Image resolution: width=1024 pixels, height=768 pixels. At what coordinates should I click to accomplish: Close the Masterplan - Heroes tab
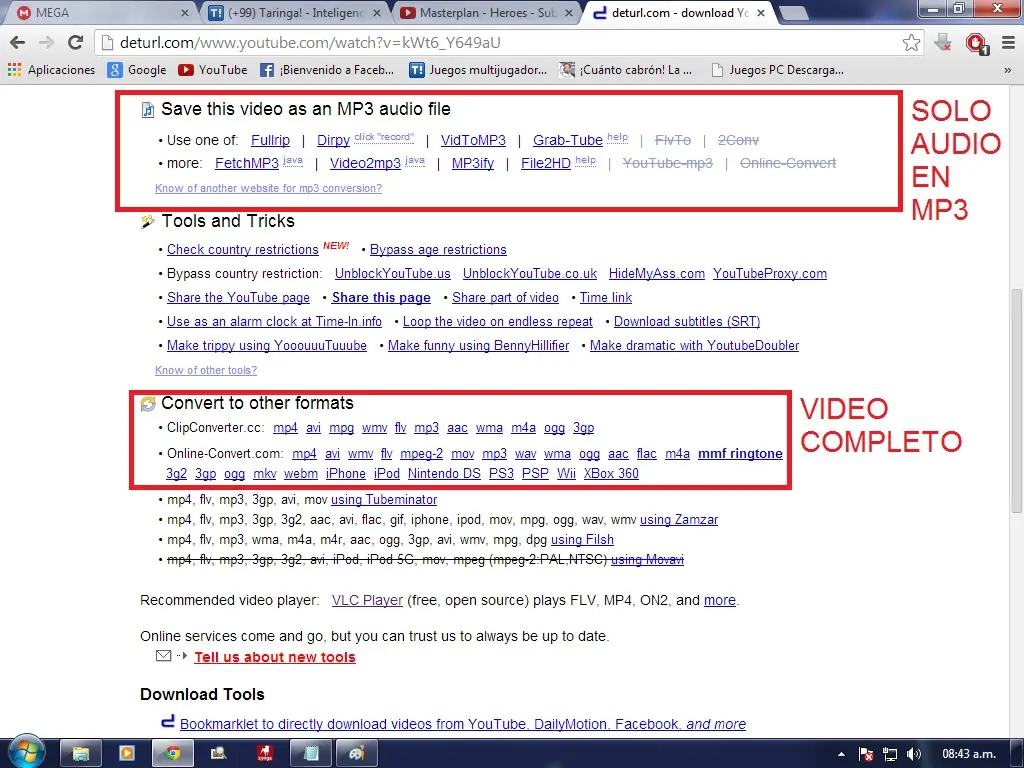point(569,12)
